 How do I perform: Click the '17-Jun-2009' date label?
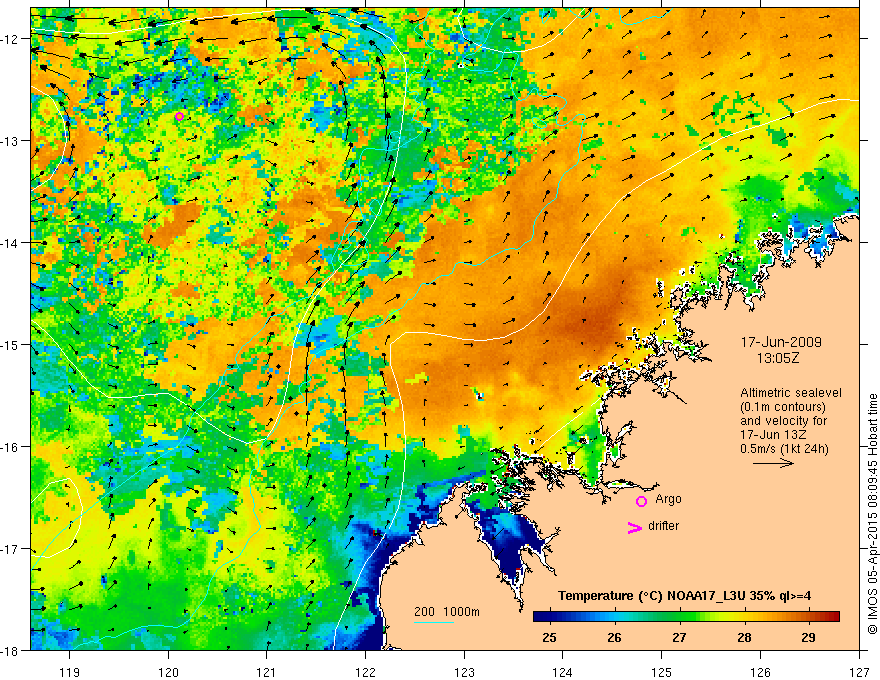(x=781, y=342)
